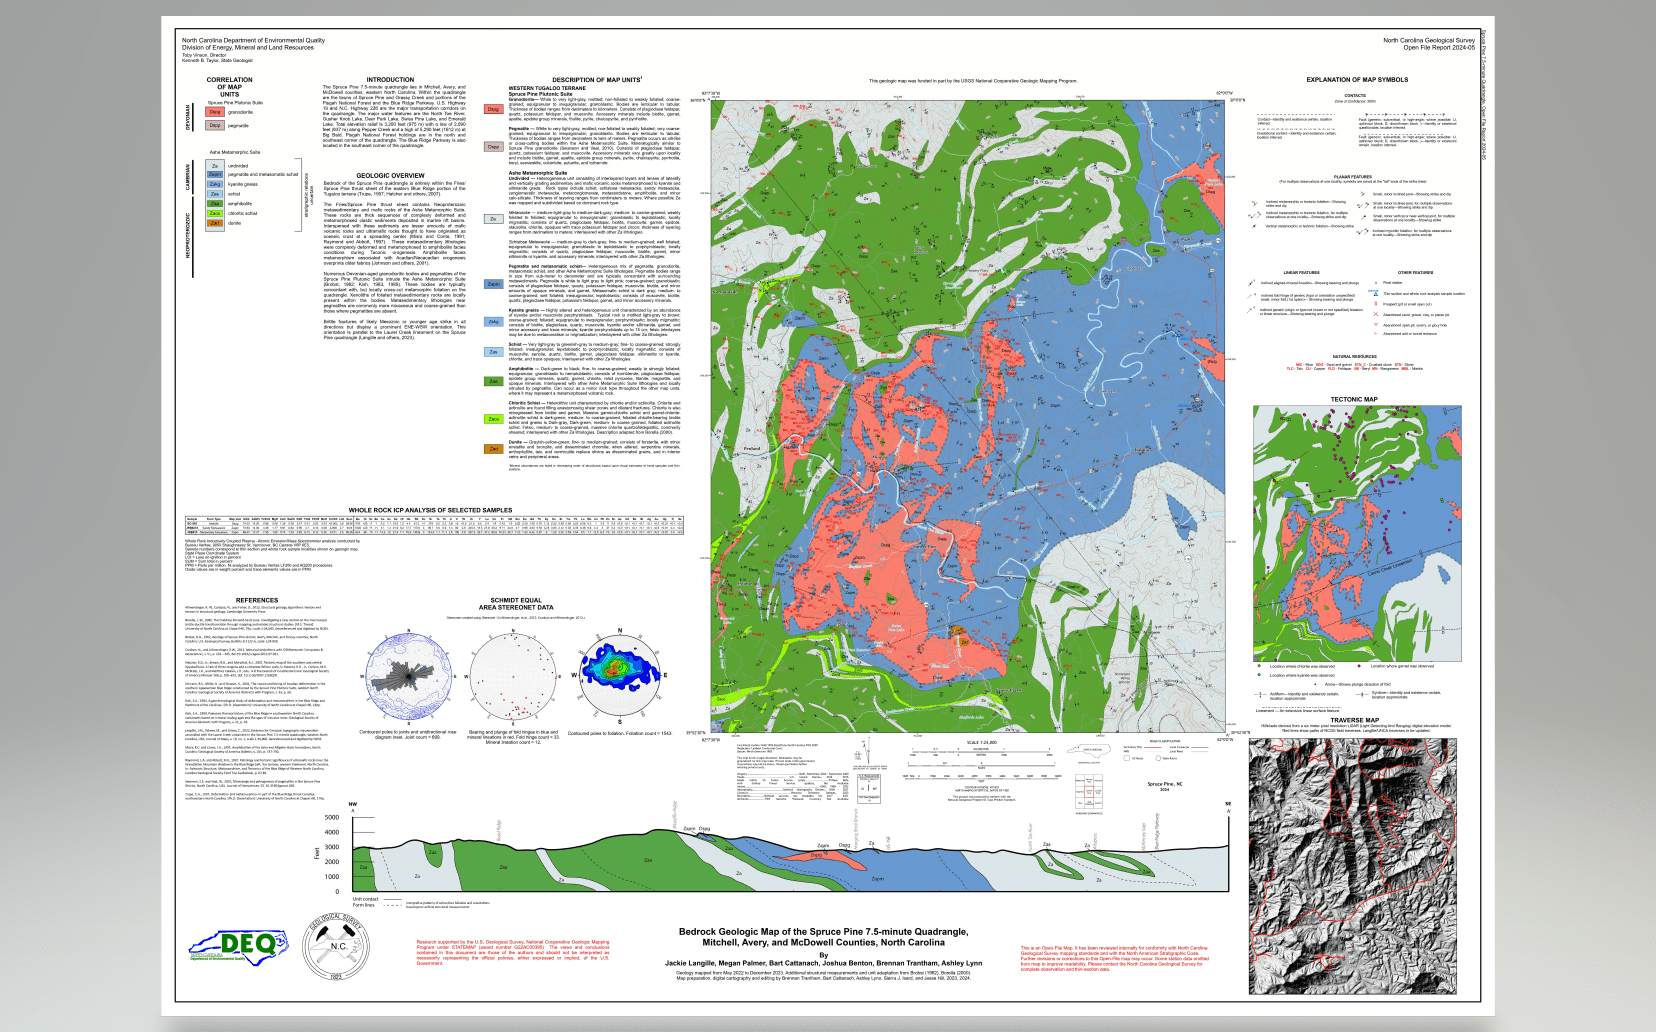Click the Explanation of Map Symbols heading
This screenshot has height=1032, width=1656.
click(x=1356, y=80)
